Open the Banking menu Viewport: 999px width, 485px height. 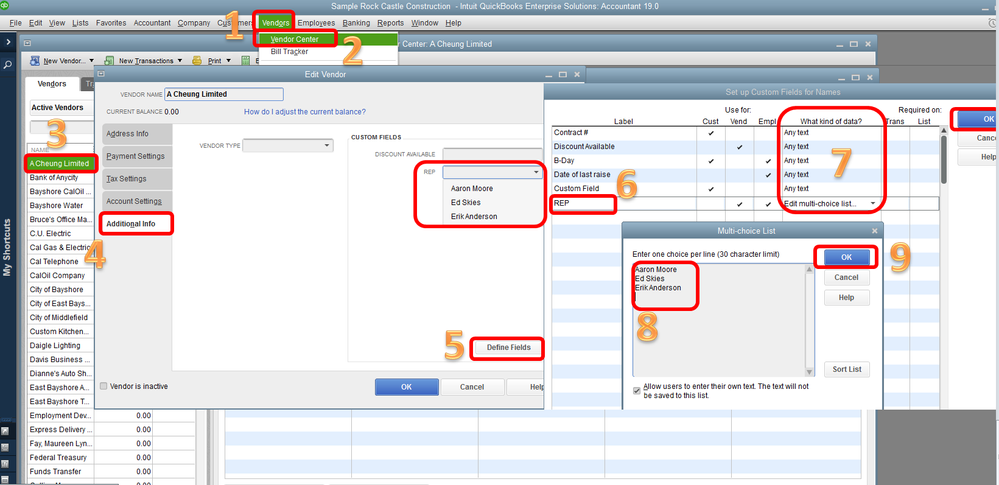[x=356, y=23]
